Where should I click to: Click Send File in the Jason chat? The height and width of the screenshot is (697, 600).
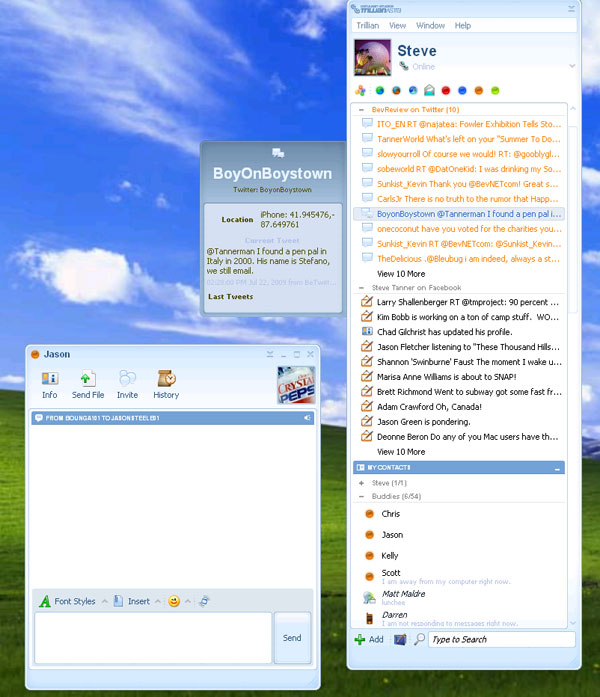tap(88, 385)
